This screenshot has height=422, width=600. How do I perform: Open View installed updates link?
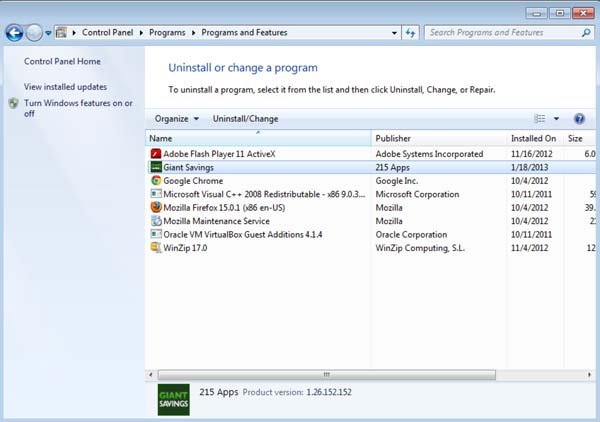pyautogui.click(x=65, y=87)
